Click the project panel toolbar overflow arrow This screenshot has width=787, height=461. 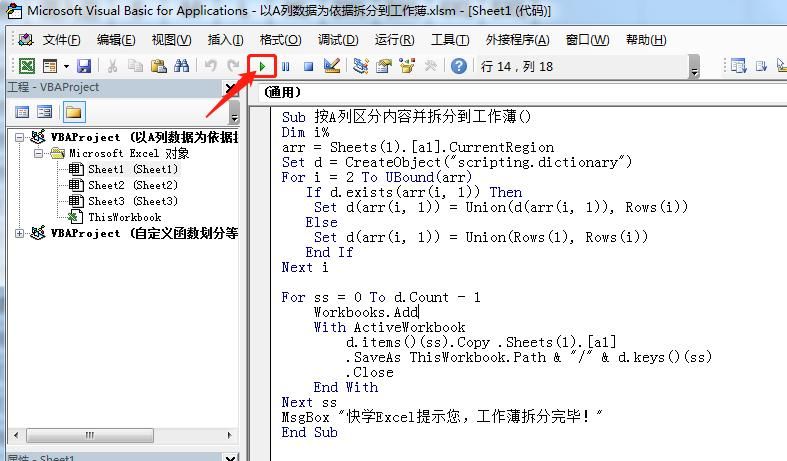click(x=234, y=112)
